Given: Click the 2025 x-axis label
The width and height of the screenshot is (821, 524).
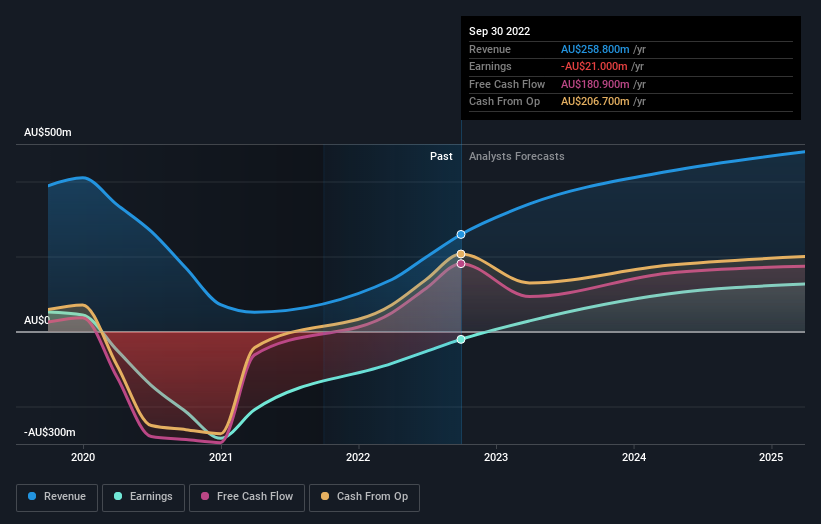Looking at the screenshot, I should (x=771, y=458).
